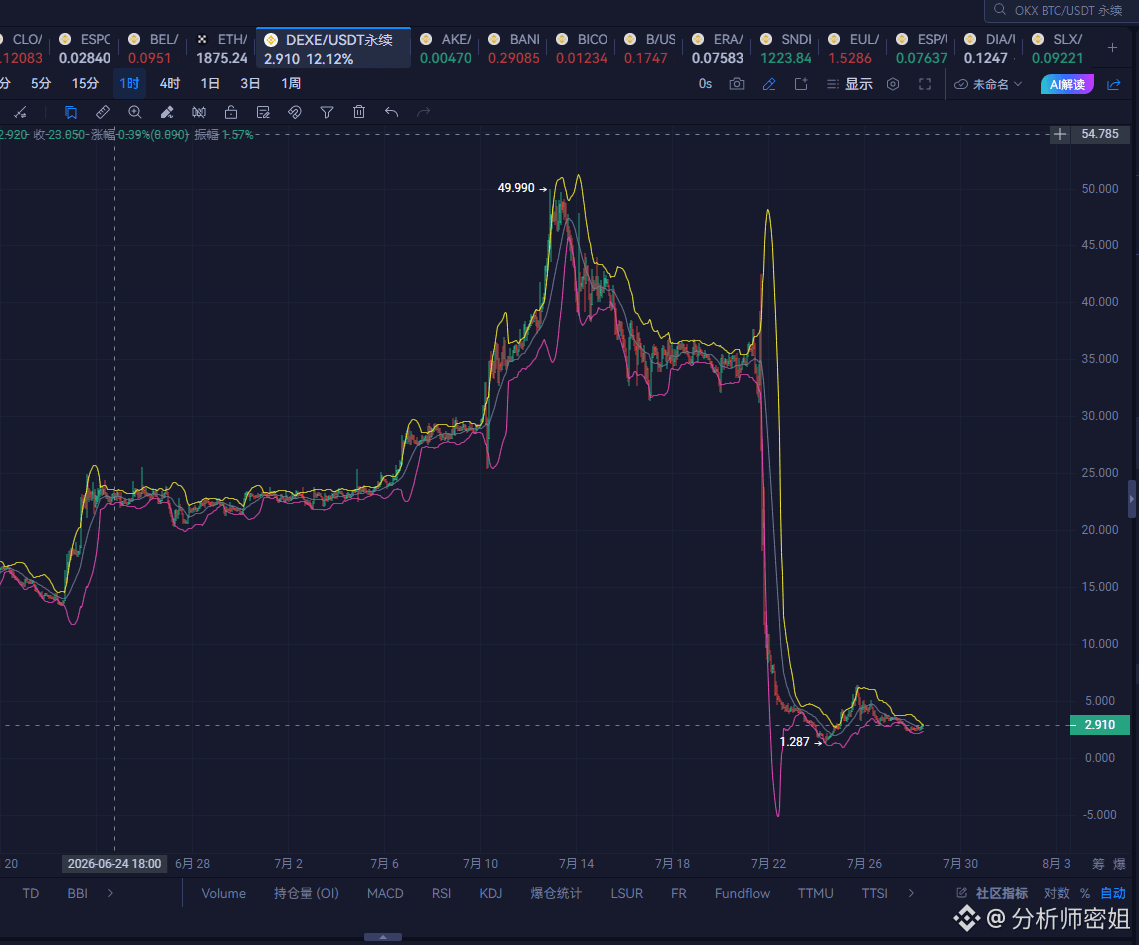Viewport: 1139px width, 945px height.
Task: Switch to the BEL/ symbol tab
Action: 153,48
